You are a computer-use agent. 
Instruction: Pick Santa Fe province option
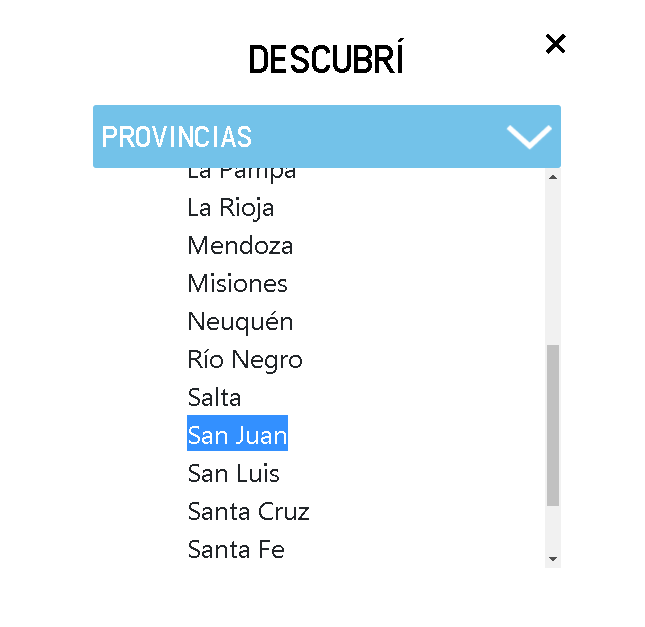236,550
